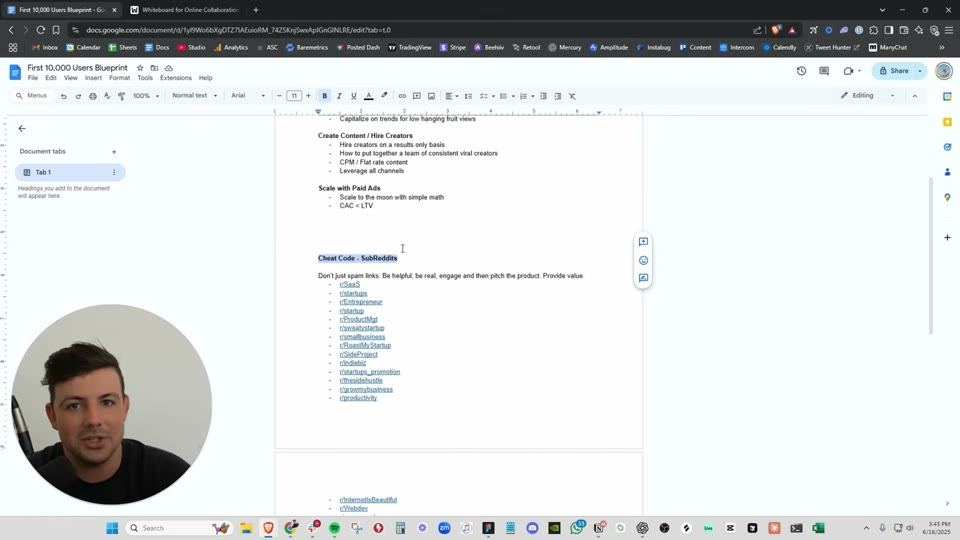Open the r/RoastMyStartup link
This screenshot has height=540, width=960.
pyautogui.click(x=365, y=345)
